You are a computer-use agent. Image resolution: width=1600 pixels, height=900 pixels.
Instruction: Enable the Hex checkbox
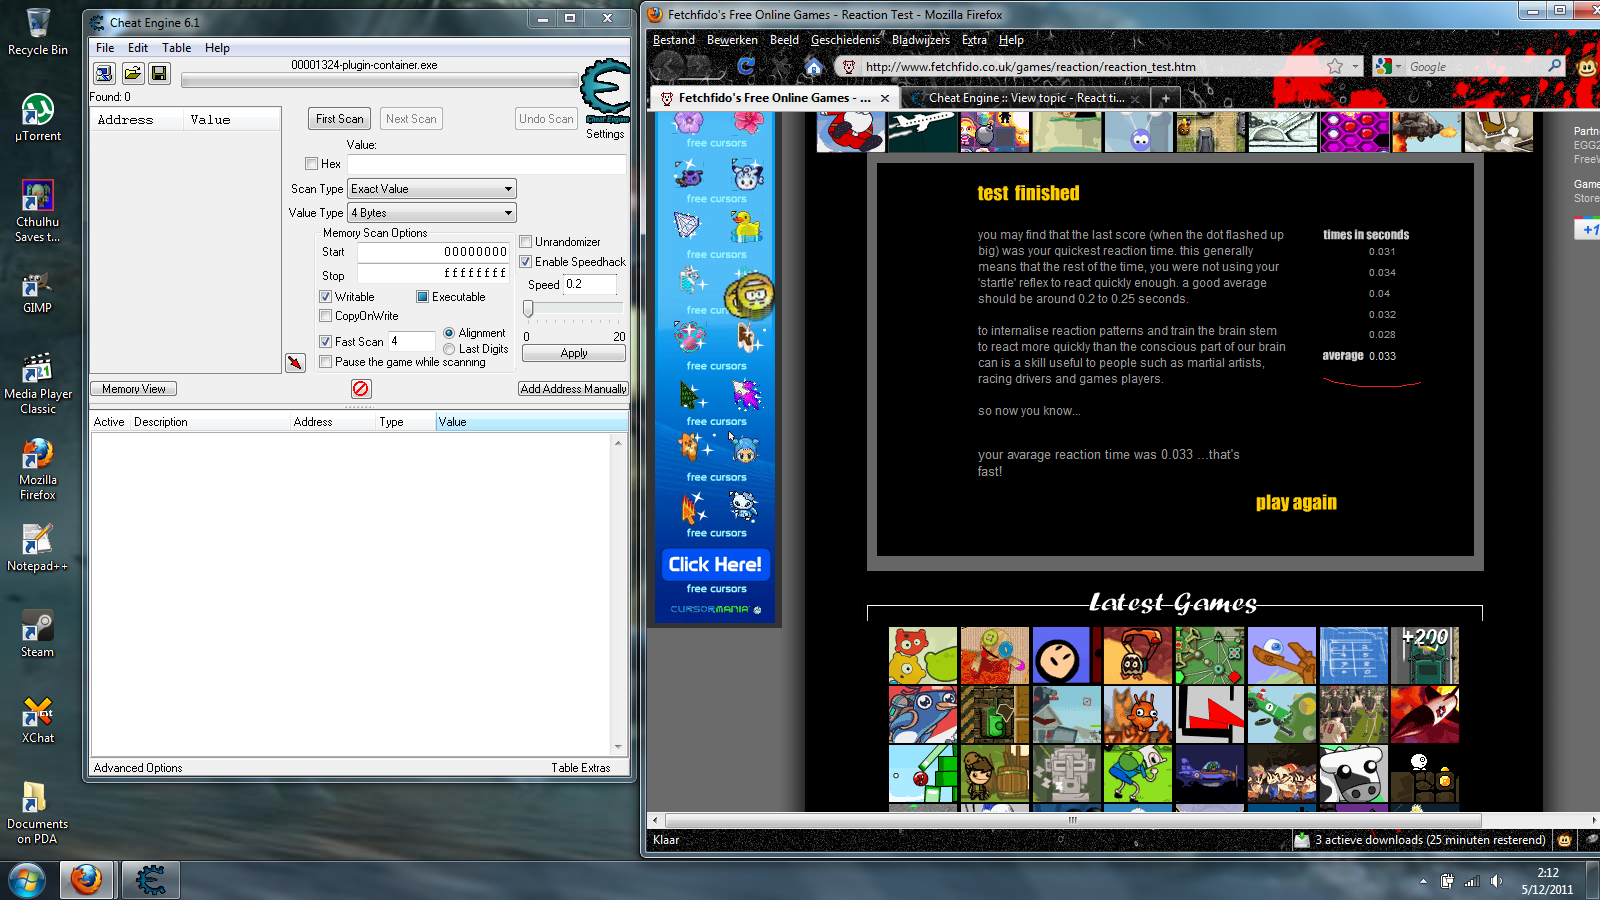coord(312,164)
